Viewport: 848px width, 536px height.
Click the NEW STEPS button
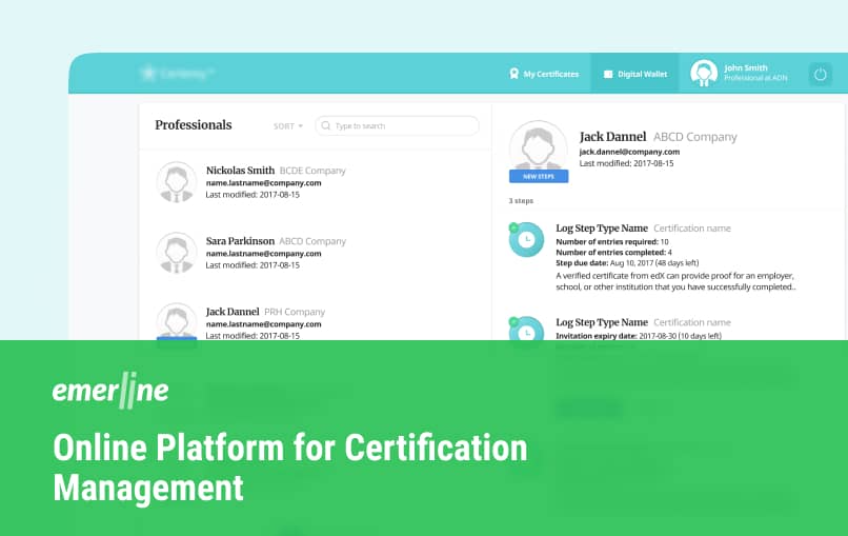[x=539, y=176]
